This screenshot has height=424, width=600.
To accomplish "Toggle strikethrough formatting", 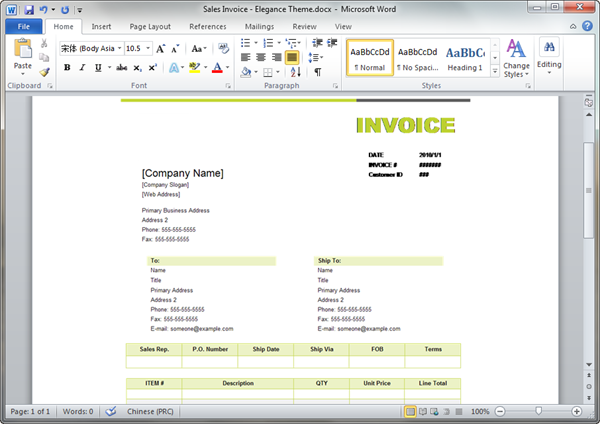I will coord(121,68).
